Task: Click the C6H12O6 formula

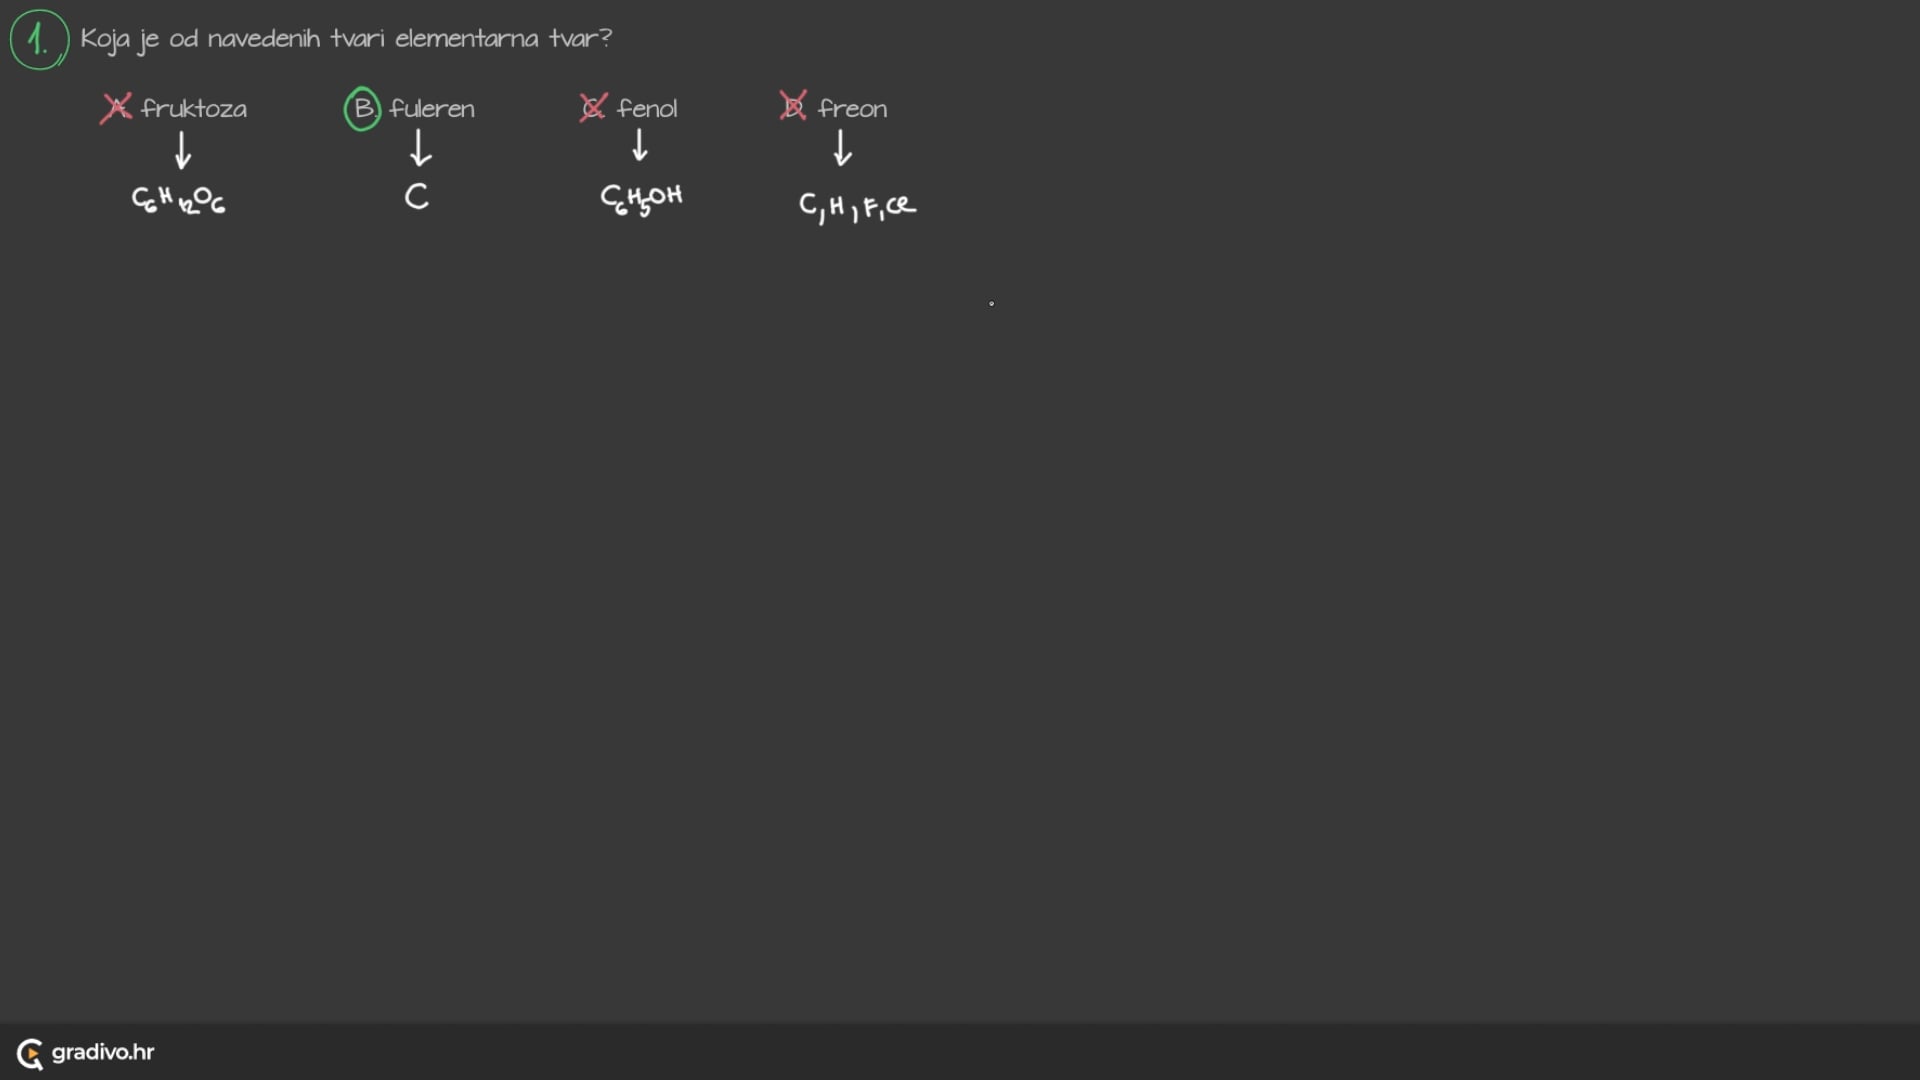Action: (x=178, y=200)
